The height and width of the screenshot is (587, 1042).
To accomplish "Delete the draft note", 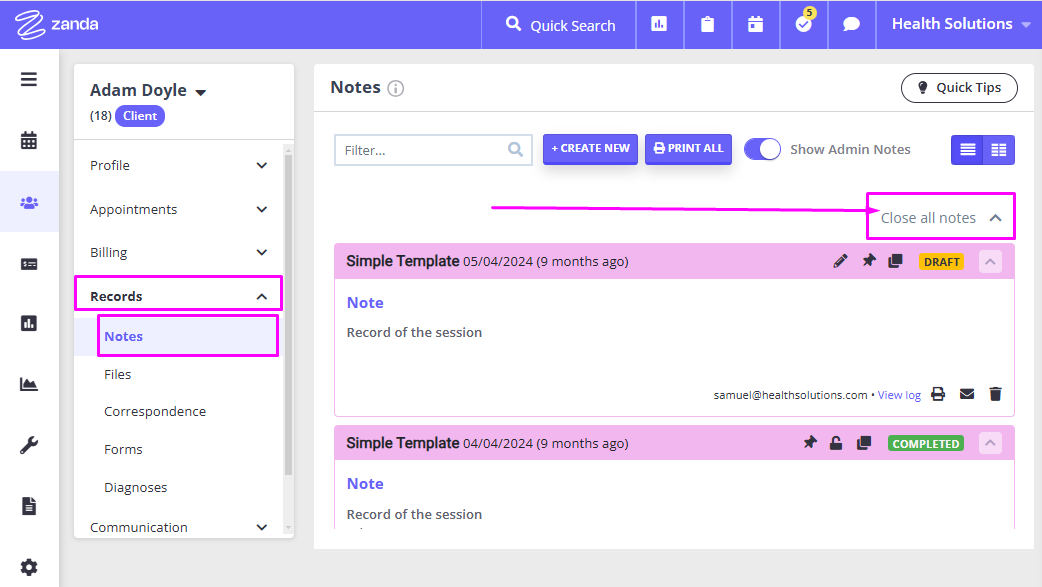I will 995,394.
